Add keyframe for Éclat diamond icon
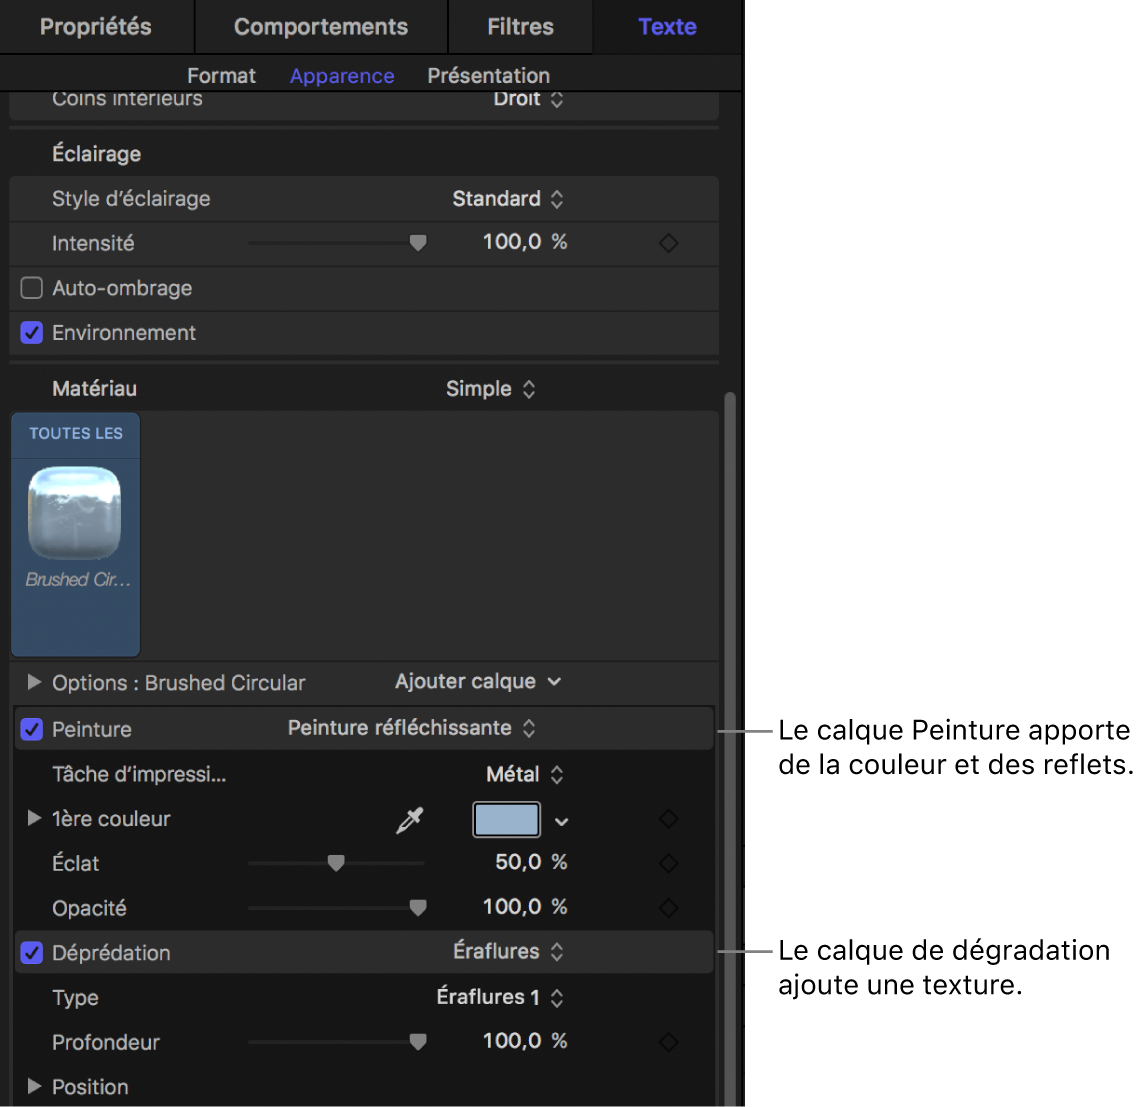 pos(668,863)
